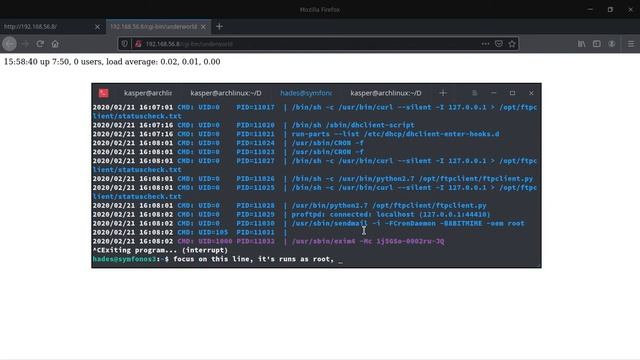Save page to Pocket
Screen dimensions: 640x360
[x=499, y=44]
